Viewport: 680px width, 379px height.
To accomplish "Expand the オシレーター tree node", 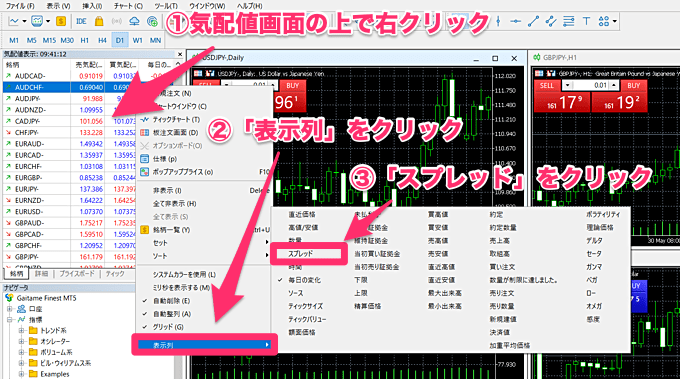I will (x=21, y=341).
